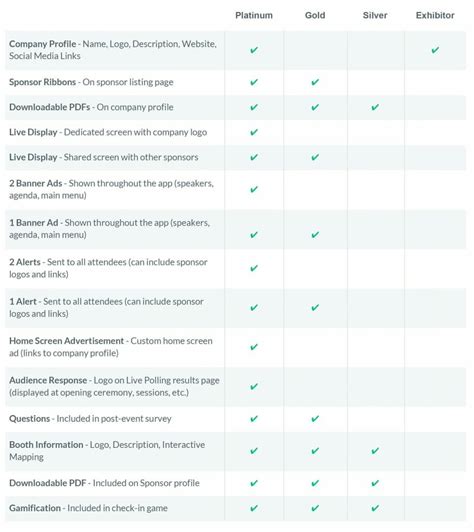Click Silver checkmark for Booth Information
Screen dimensions: 474x532
click(375, 451)
